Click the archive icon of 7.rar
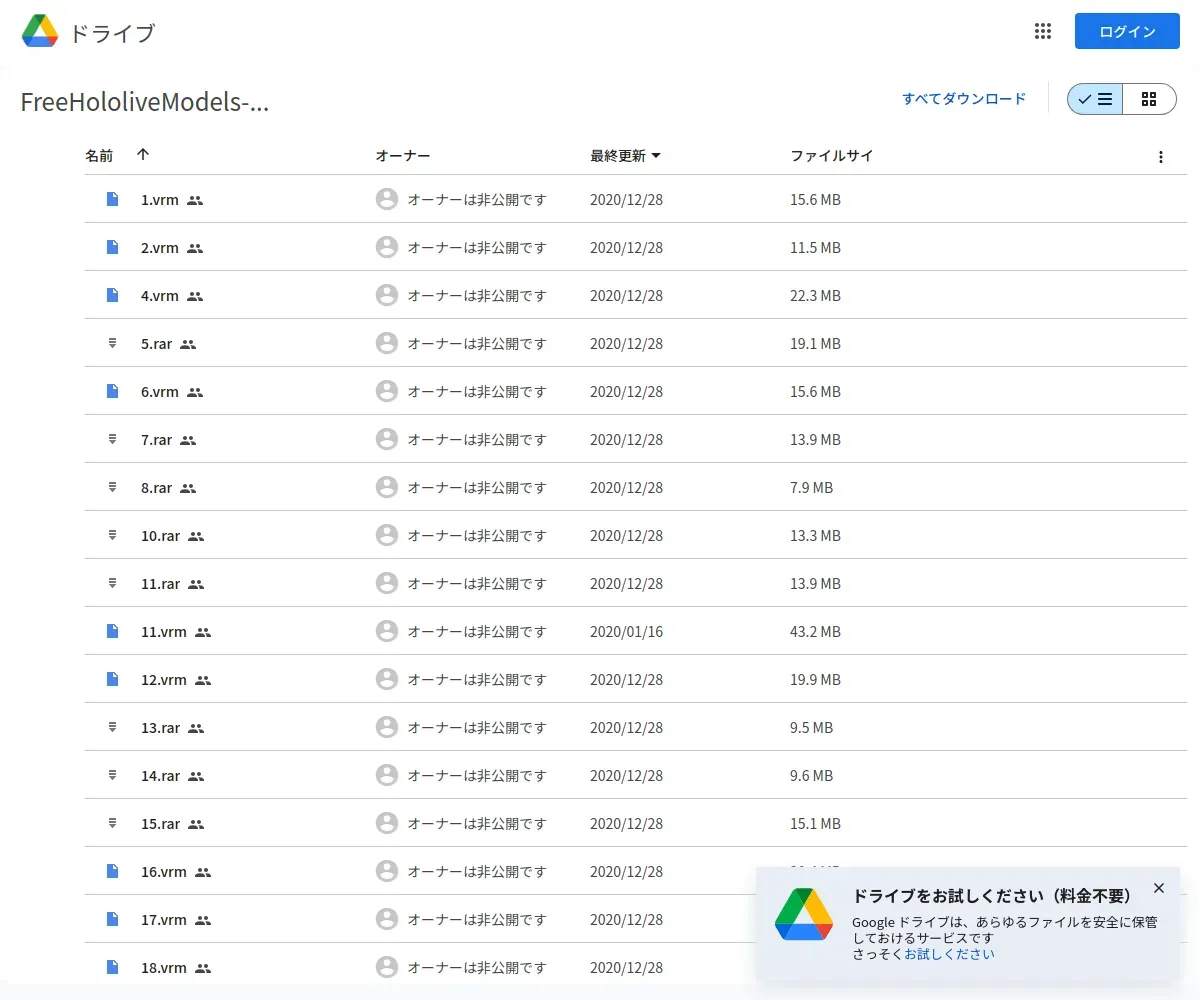The width and height of the screenshot is (1200, 1000). tap(113, 439)
